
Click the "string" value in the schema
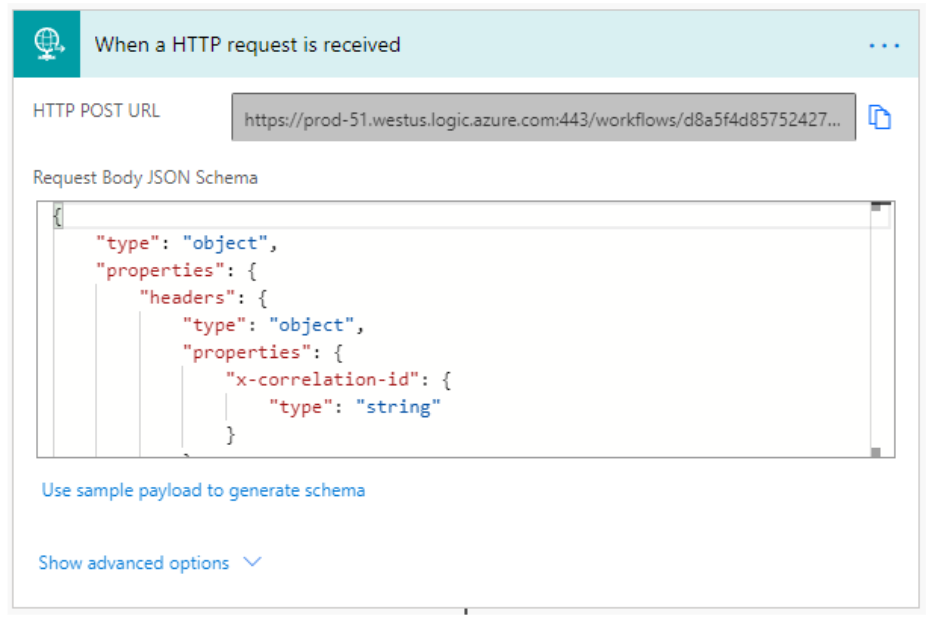pyautogui.click(x=398, y=407)
